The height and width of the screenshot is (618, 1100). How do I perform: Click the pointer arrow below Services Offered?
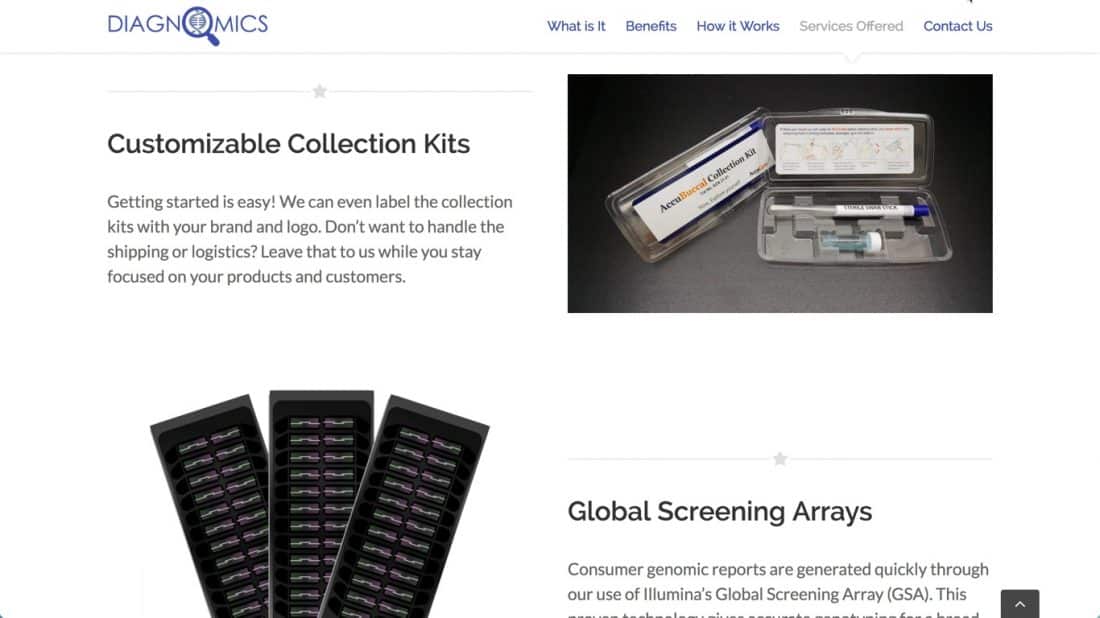(x=851, y=58)
